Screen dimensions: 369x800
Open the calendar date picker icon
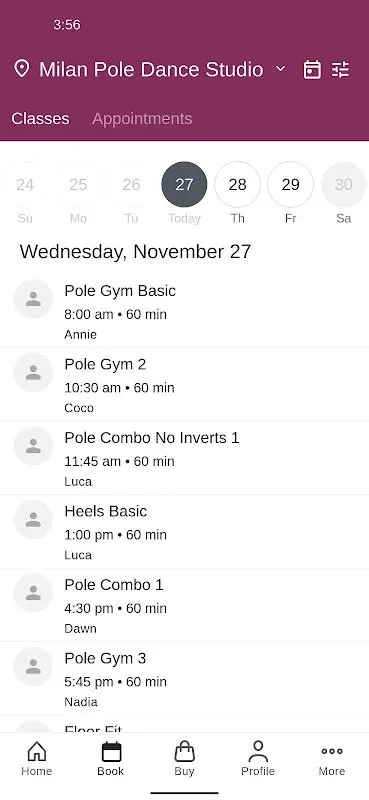[x=312, y=69]
